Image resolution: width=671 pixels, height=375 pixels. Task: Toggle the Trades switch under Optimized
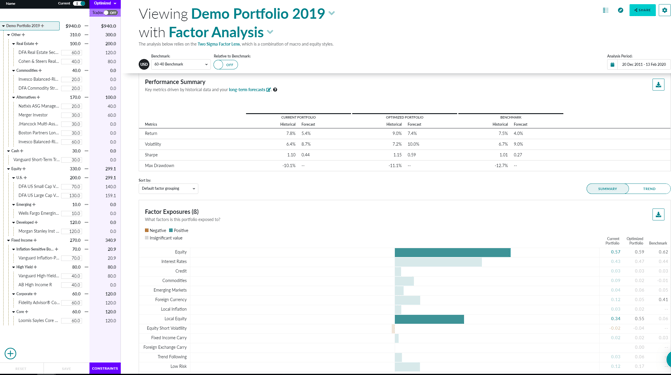tap(110, 13)
